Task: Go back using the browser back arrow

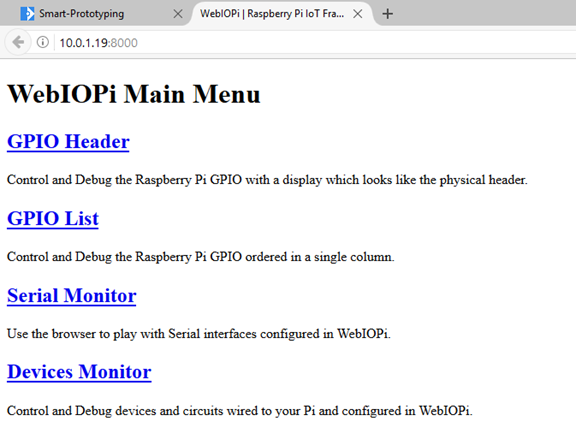Action: pos(18,42)
